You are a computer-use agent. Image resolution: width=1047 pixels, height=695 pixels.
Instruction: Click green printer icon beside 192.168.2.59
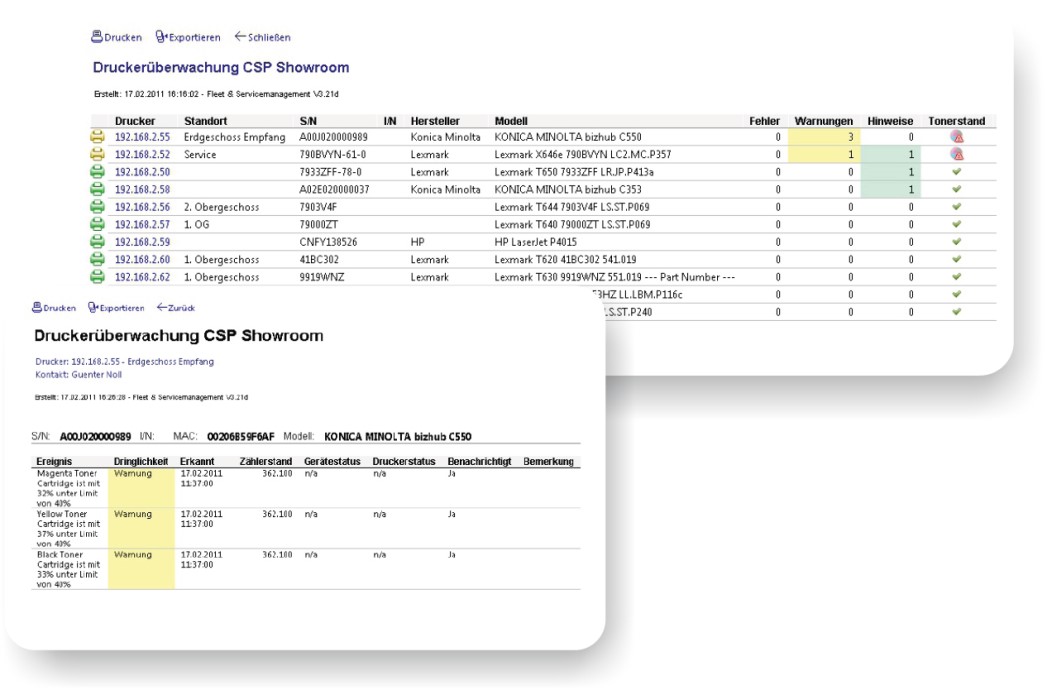[x=98, y=241]
